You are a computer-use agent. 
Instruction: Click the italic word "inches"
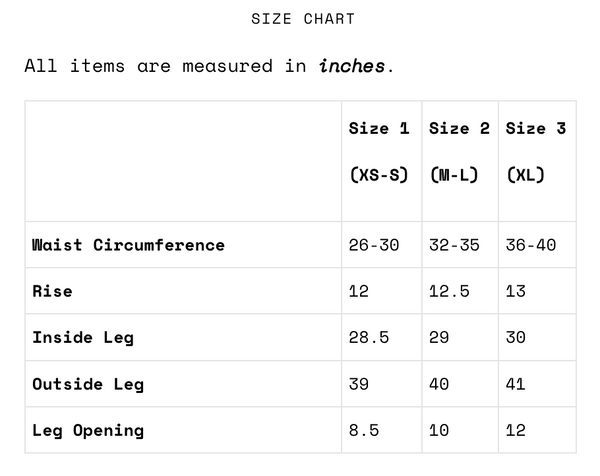(353, 66)
